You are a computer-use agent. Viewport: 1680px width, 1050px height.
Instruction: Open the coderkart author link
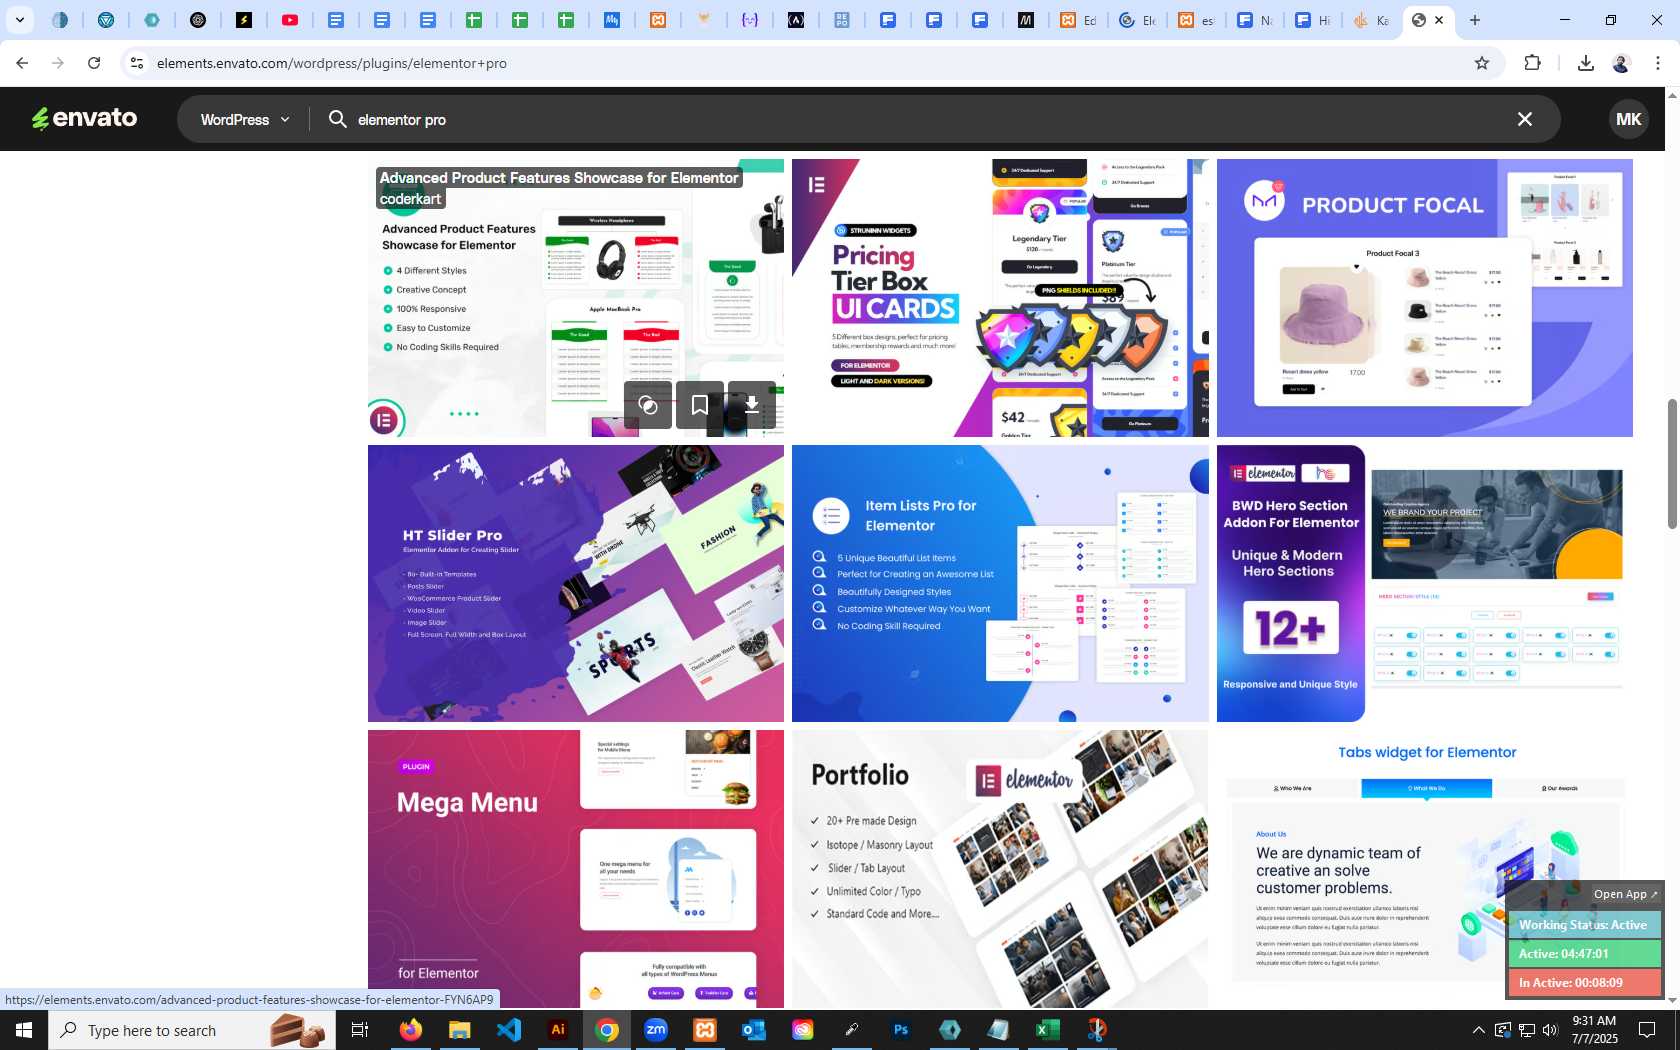410,199
